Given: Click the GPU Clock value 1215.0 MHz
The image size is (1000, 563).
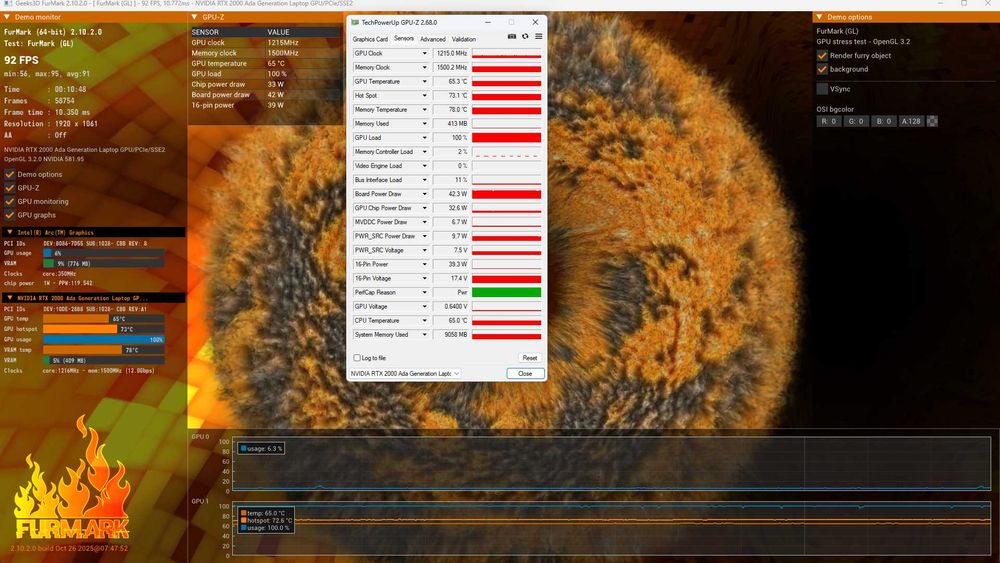Looking at the screenshot, I should [451, 54].
